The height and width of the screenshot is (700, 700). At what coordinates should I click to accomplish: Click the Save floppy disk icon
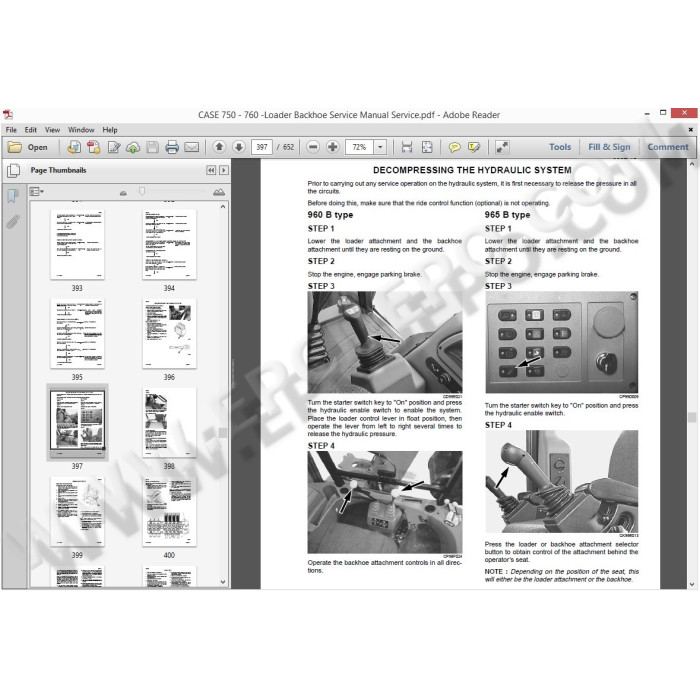coord(152,147)
